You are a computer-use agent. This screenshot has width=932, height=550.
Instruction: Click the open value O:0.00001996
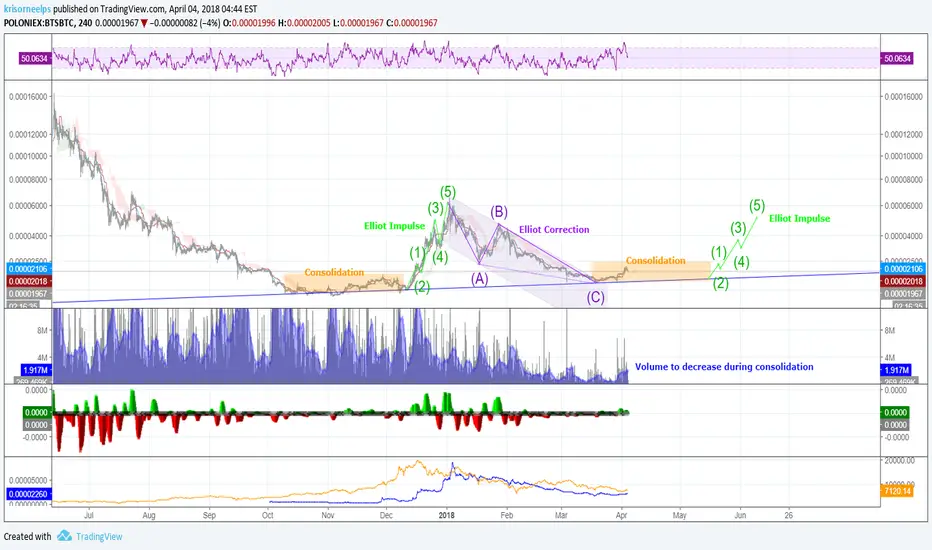[249, 23]
